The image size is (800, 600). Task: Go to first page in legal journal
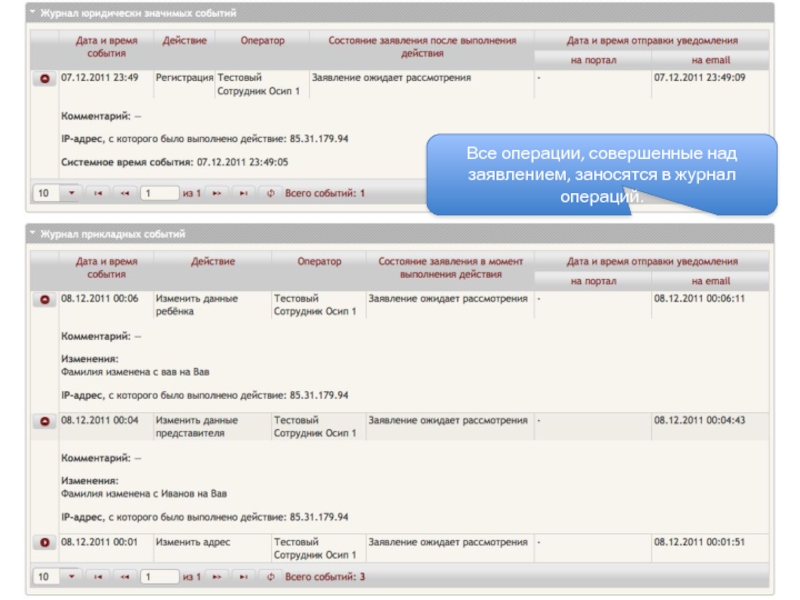tap(98, 193)
